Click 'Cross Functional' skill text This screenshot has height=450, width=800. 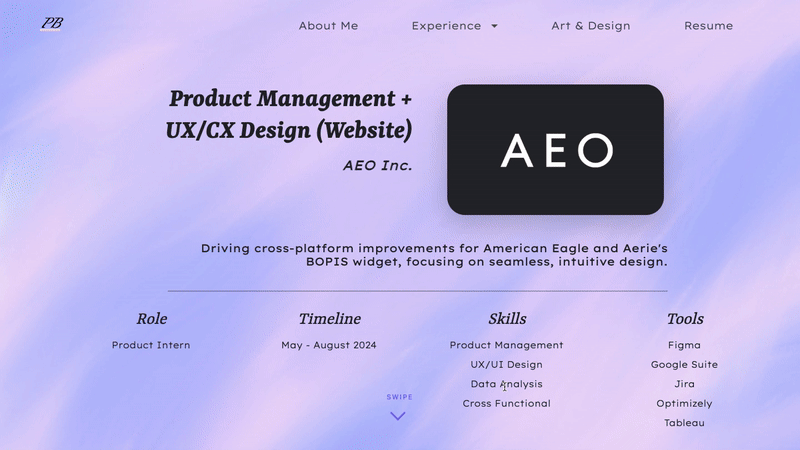507,404
